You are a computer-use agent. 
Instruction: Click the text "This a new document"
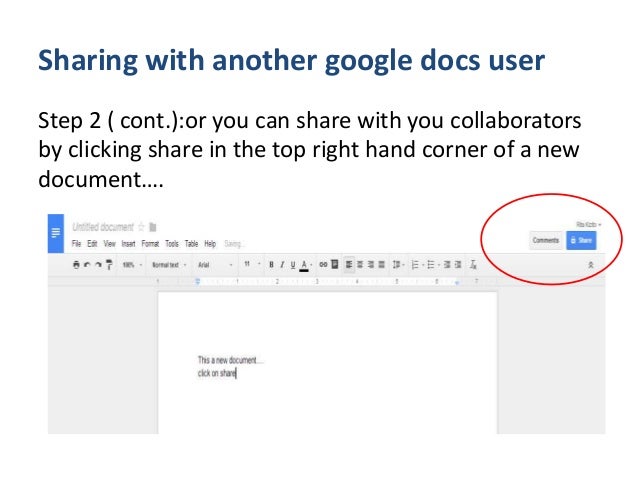click(x=227, y=360)
